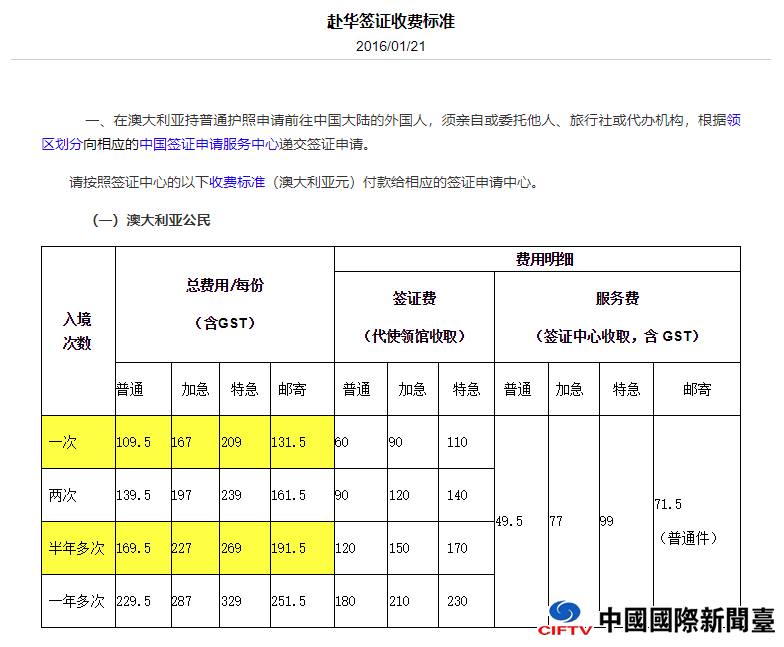The height and width of the screenshot is (647, 784).
Task: Select the 251.5 cell in 一年多次 row
Action: click(302, 601)
